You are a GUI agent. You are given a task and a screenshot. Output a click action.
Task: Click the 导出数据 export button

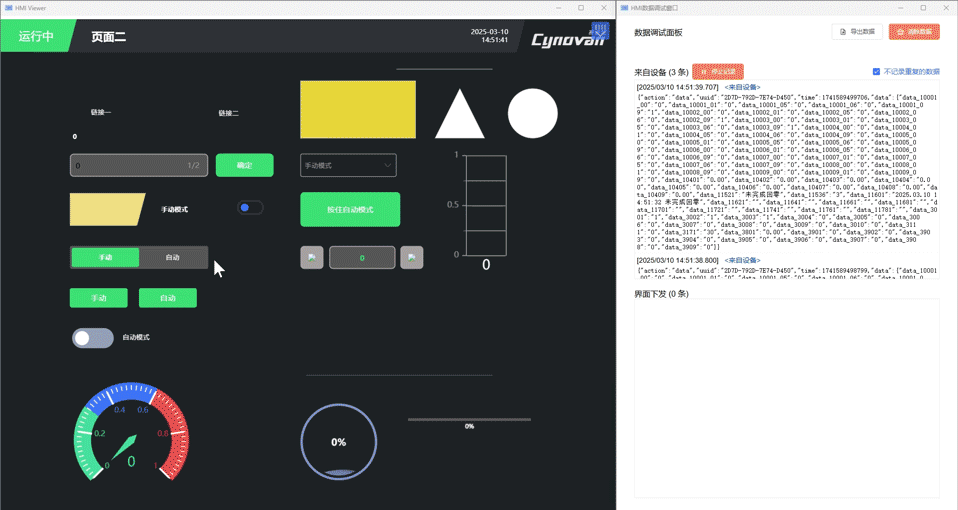click(857, 32)
